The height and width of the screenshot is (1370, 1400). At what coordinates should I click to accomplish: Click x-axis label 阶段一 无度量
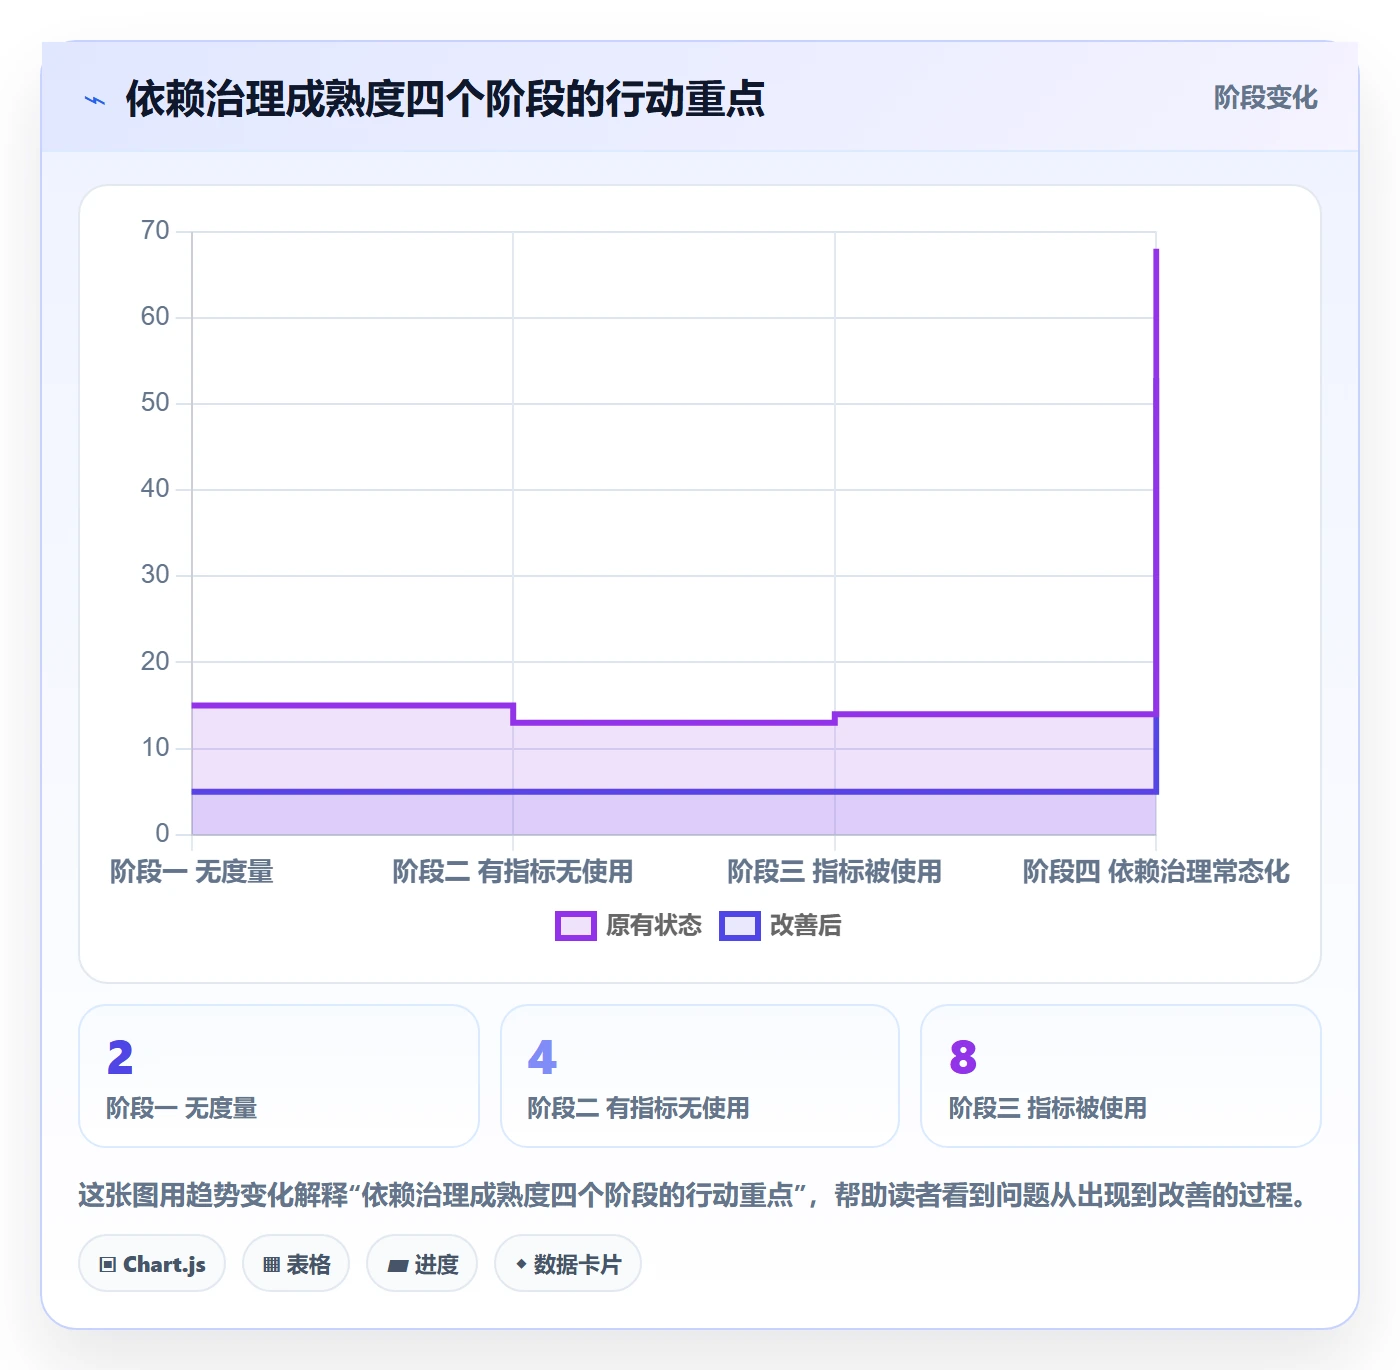(x=192, y=872)
